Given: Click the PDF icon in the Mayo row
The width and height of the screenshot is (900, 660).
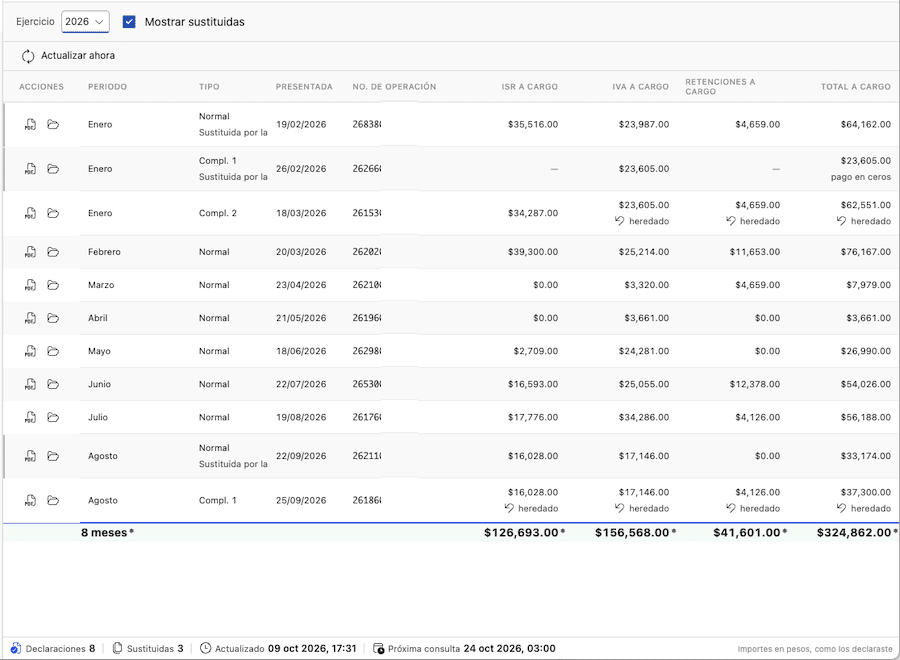Looking at the screenshot, I should [30, 351].
